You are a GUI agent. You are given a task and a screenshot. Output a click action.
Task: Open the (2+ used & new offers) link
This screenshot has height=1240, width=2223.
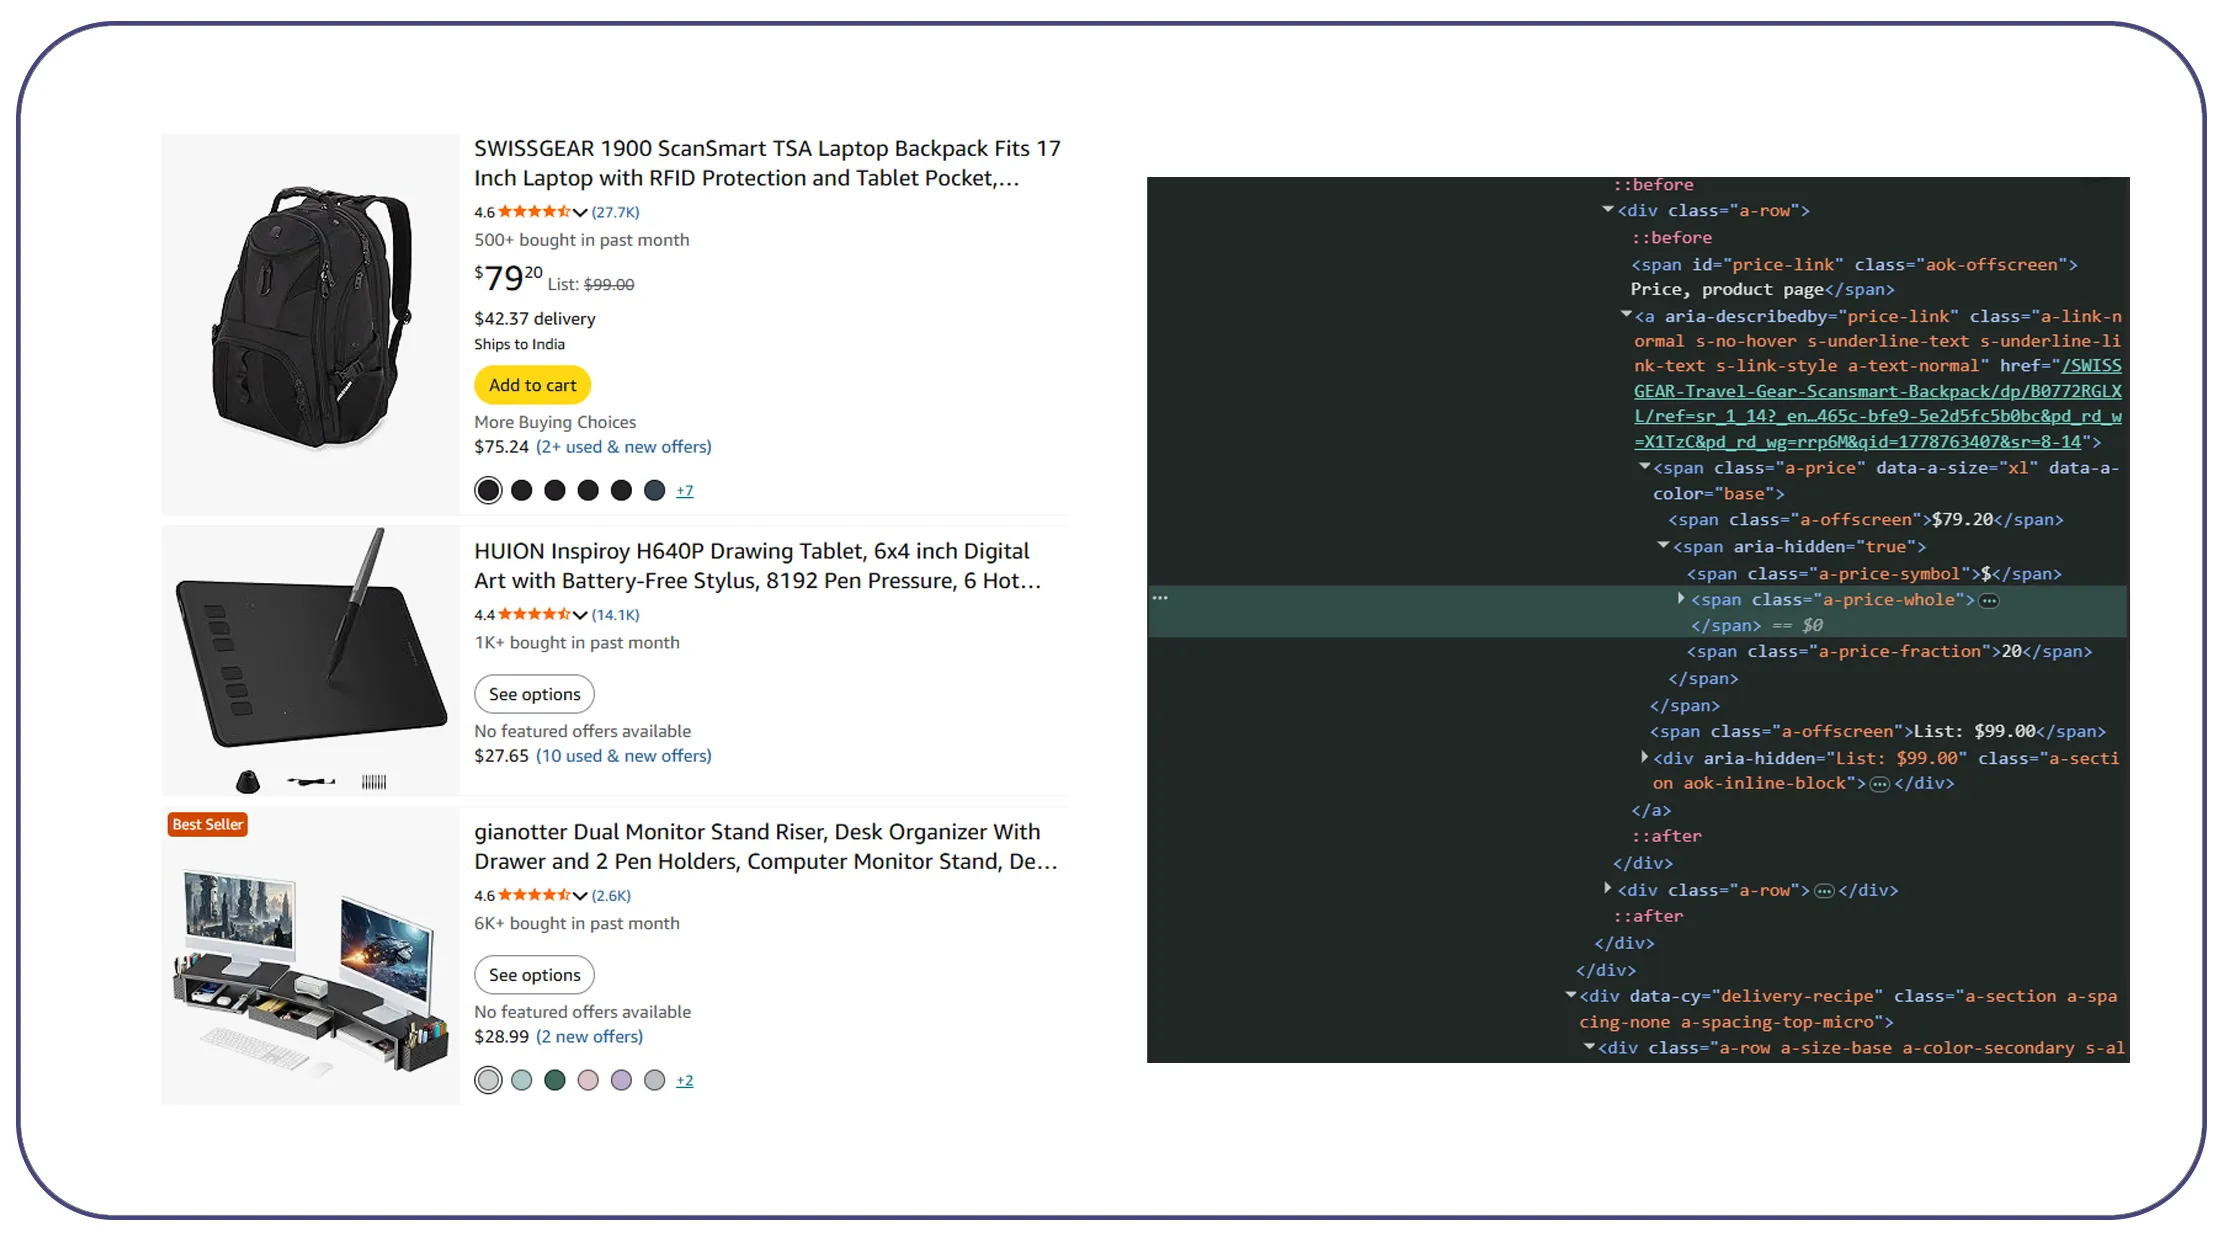tap(623, 447)
